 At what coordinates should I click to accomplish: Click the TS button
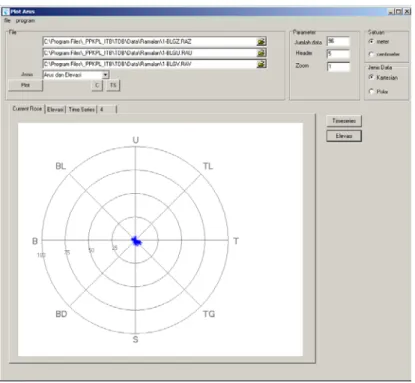[x=113, y=85]
